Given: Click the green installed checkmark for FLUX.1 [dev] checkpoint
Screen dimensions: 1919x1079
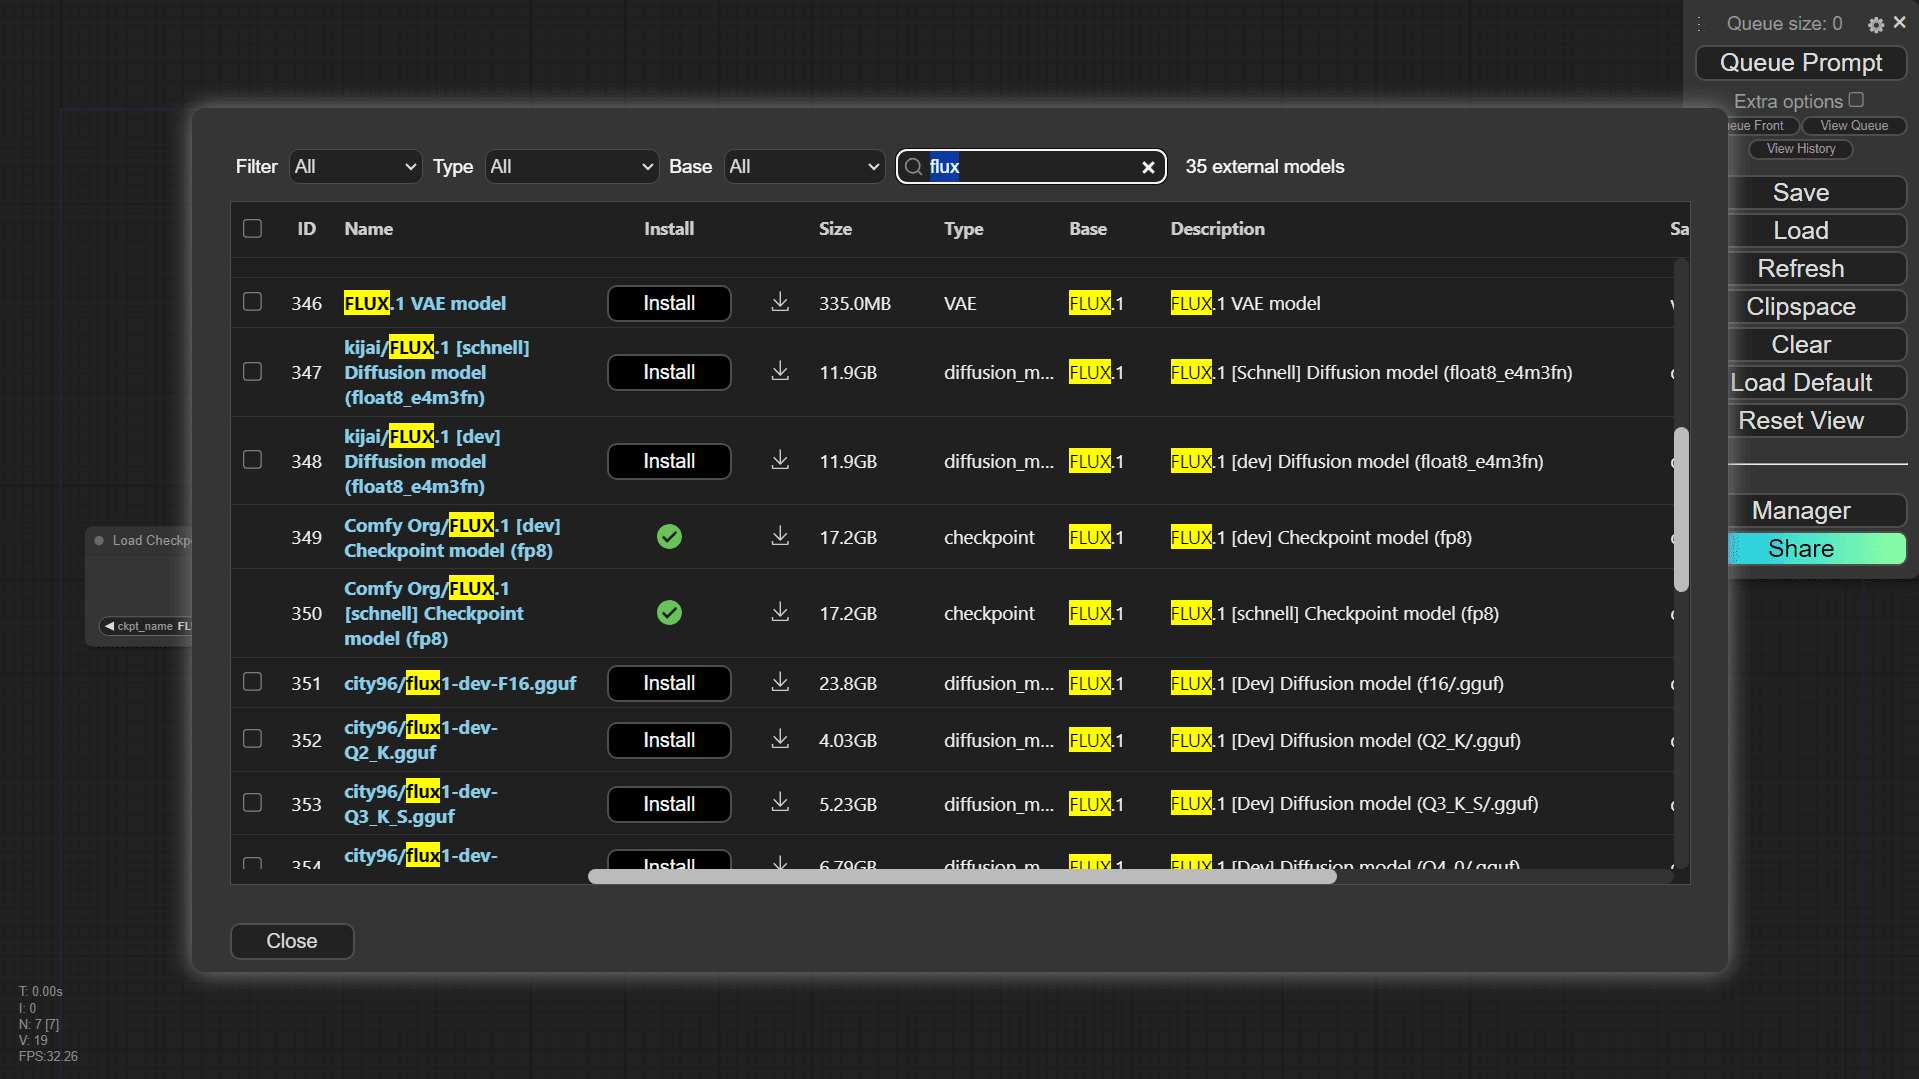Looking at the screenshot, I should [x=668, y=537].
